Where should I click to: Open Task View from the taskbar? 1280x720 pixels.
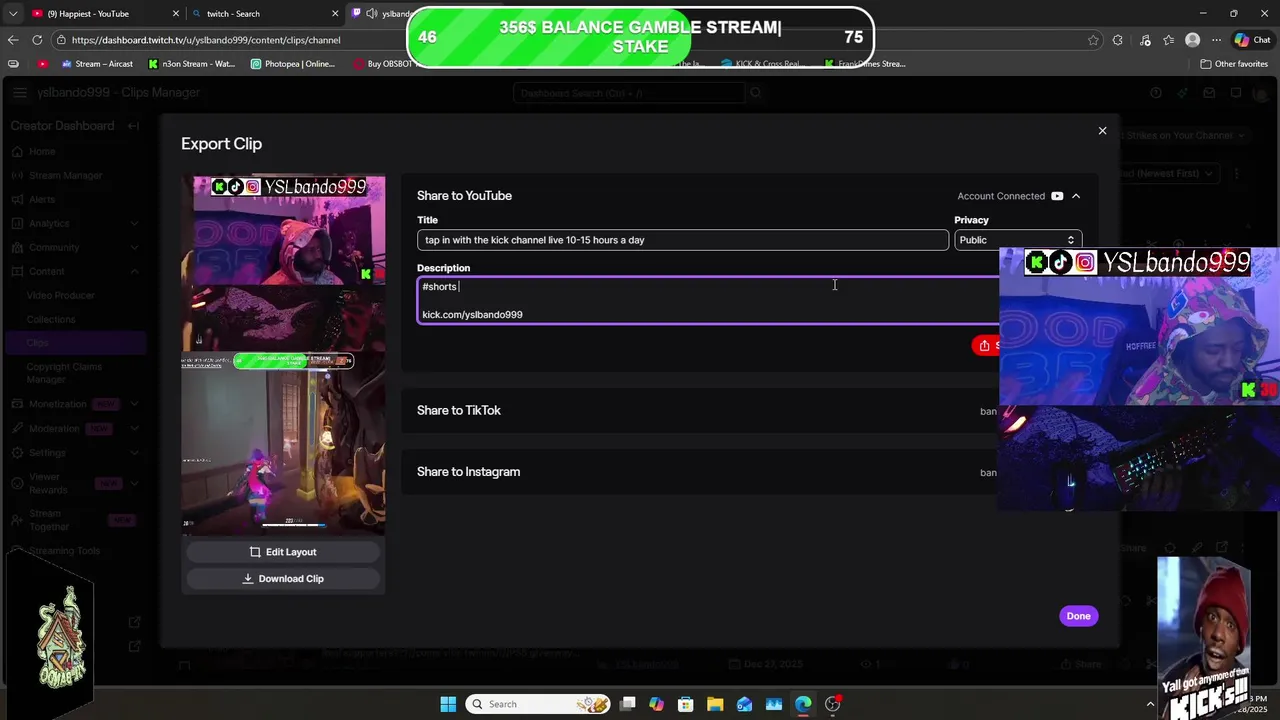coord(627,704)
